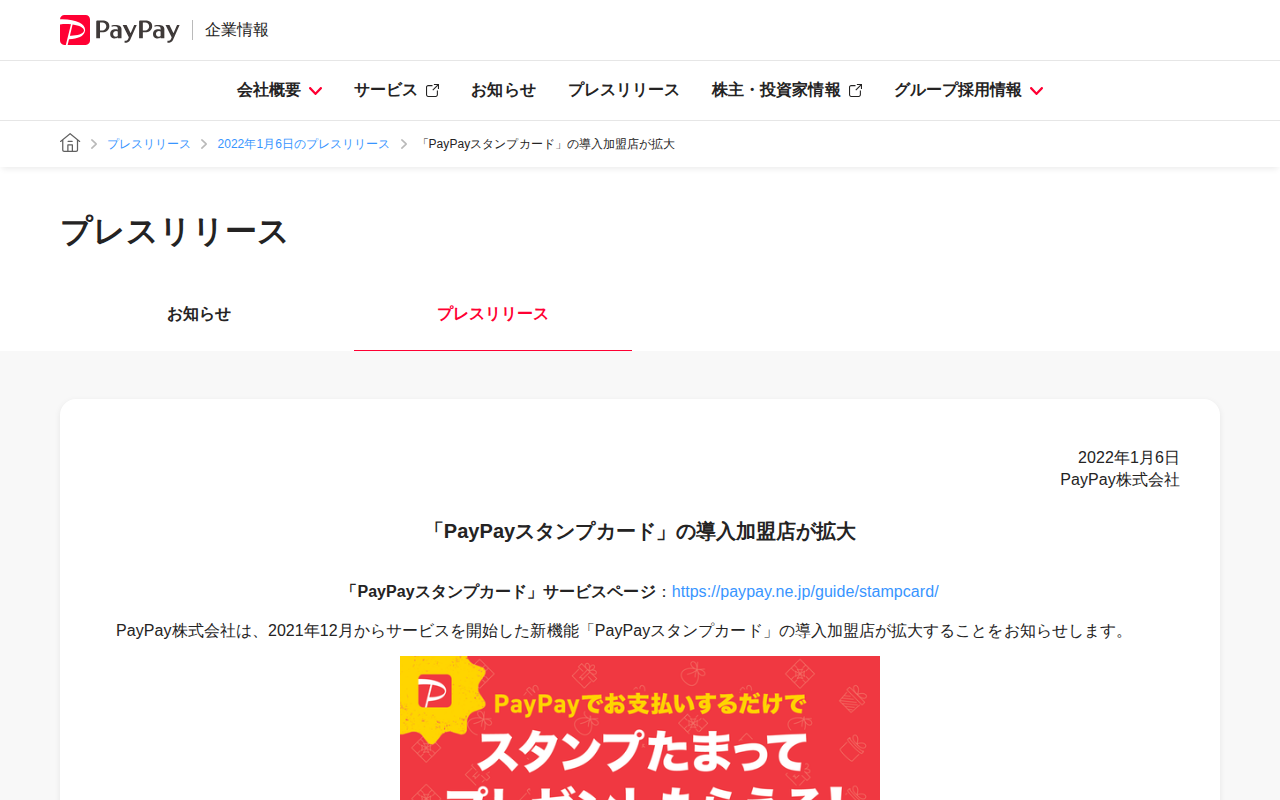This screenshot has width=1280, height=800.
Task: Go to お知らせ in the top navigation
Action: pyautogui.click(x=503, y=90)
